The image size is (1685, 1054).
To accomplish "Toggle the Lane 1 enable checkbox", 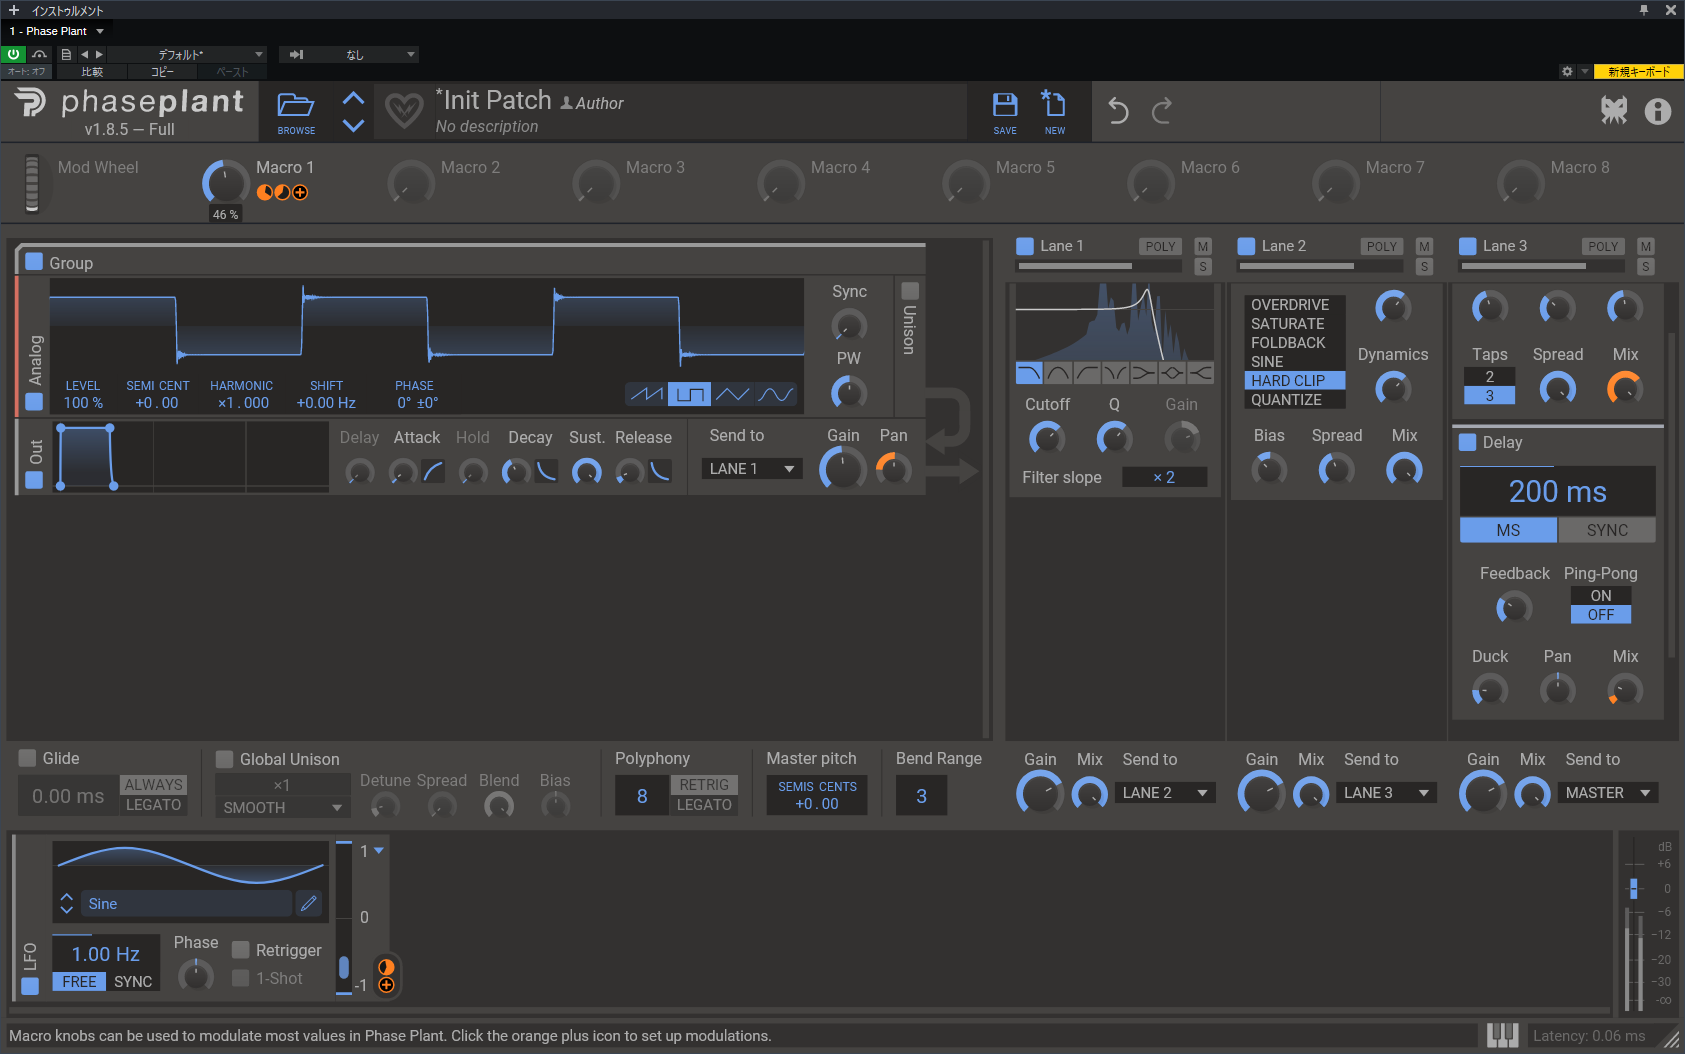I will click(1025, 246).
